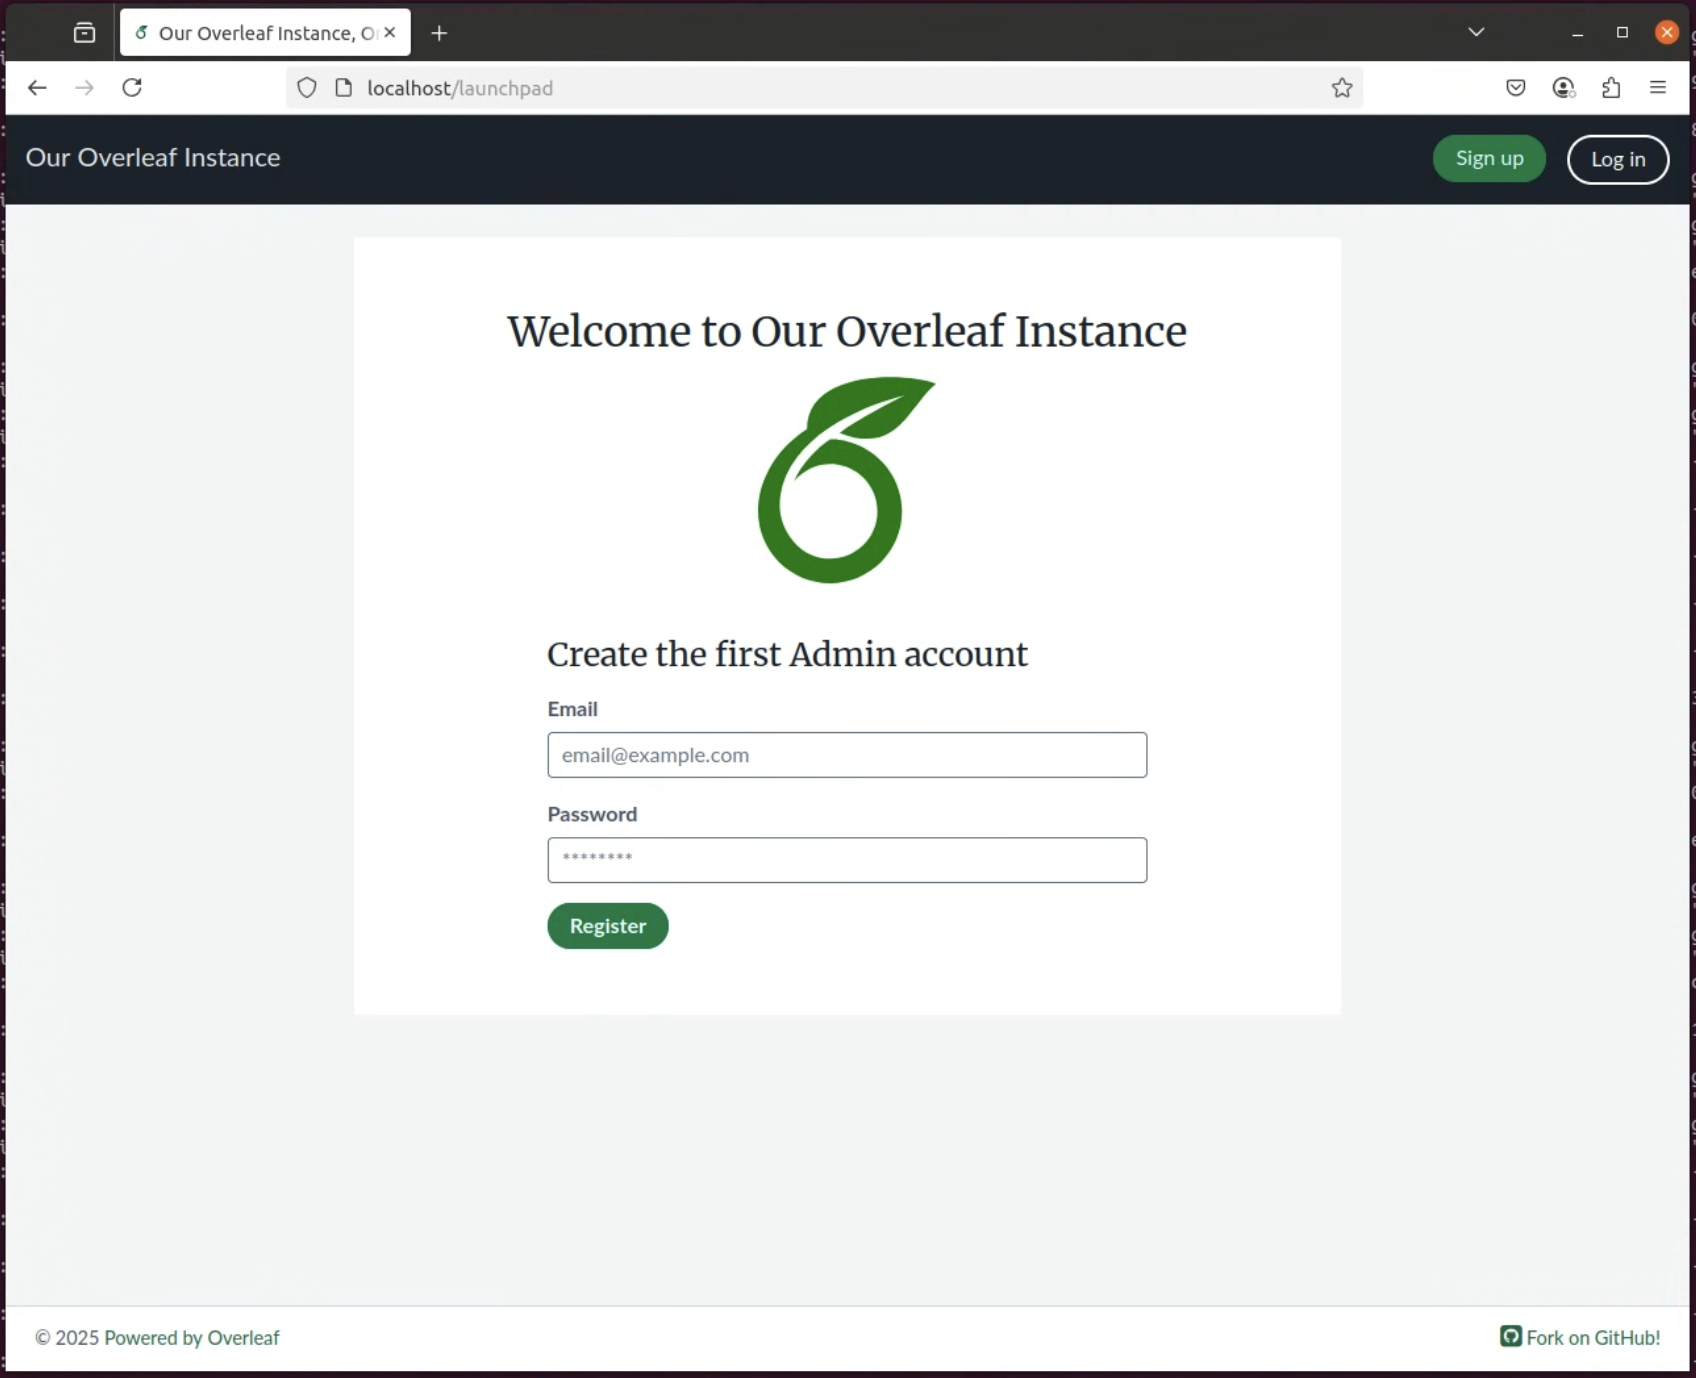Save the page to Pocket
The height and width of the screenshot is (1378, 1696).
click(1515, 88)
